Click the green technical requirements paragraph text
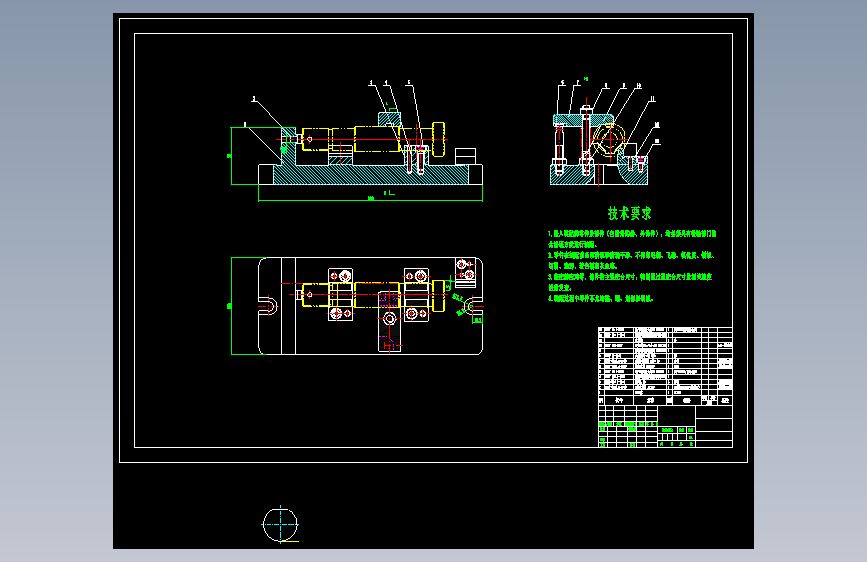The height and width of the screenshot is (562, 867). [632, 266]
